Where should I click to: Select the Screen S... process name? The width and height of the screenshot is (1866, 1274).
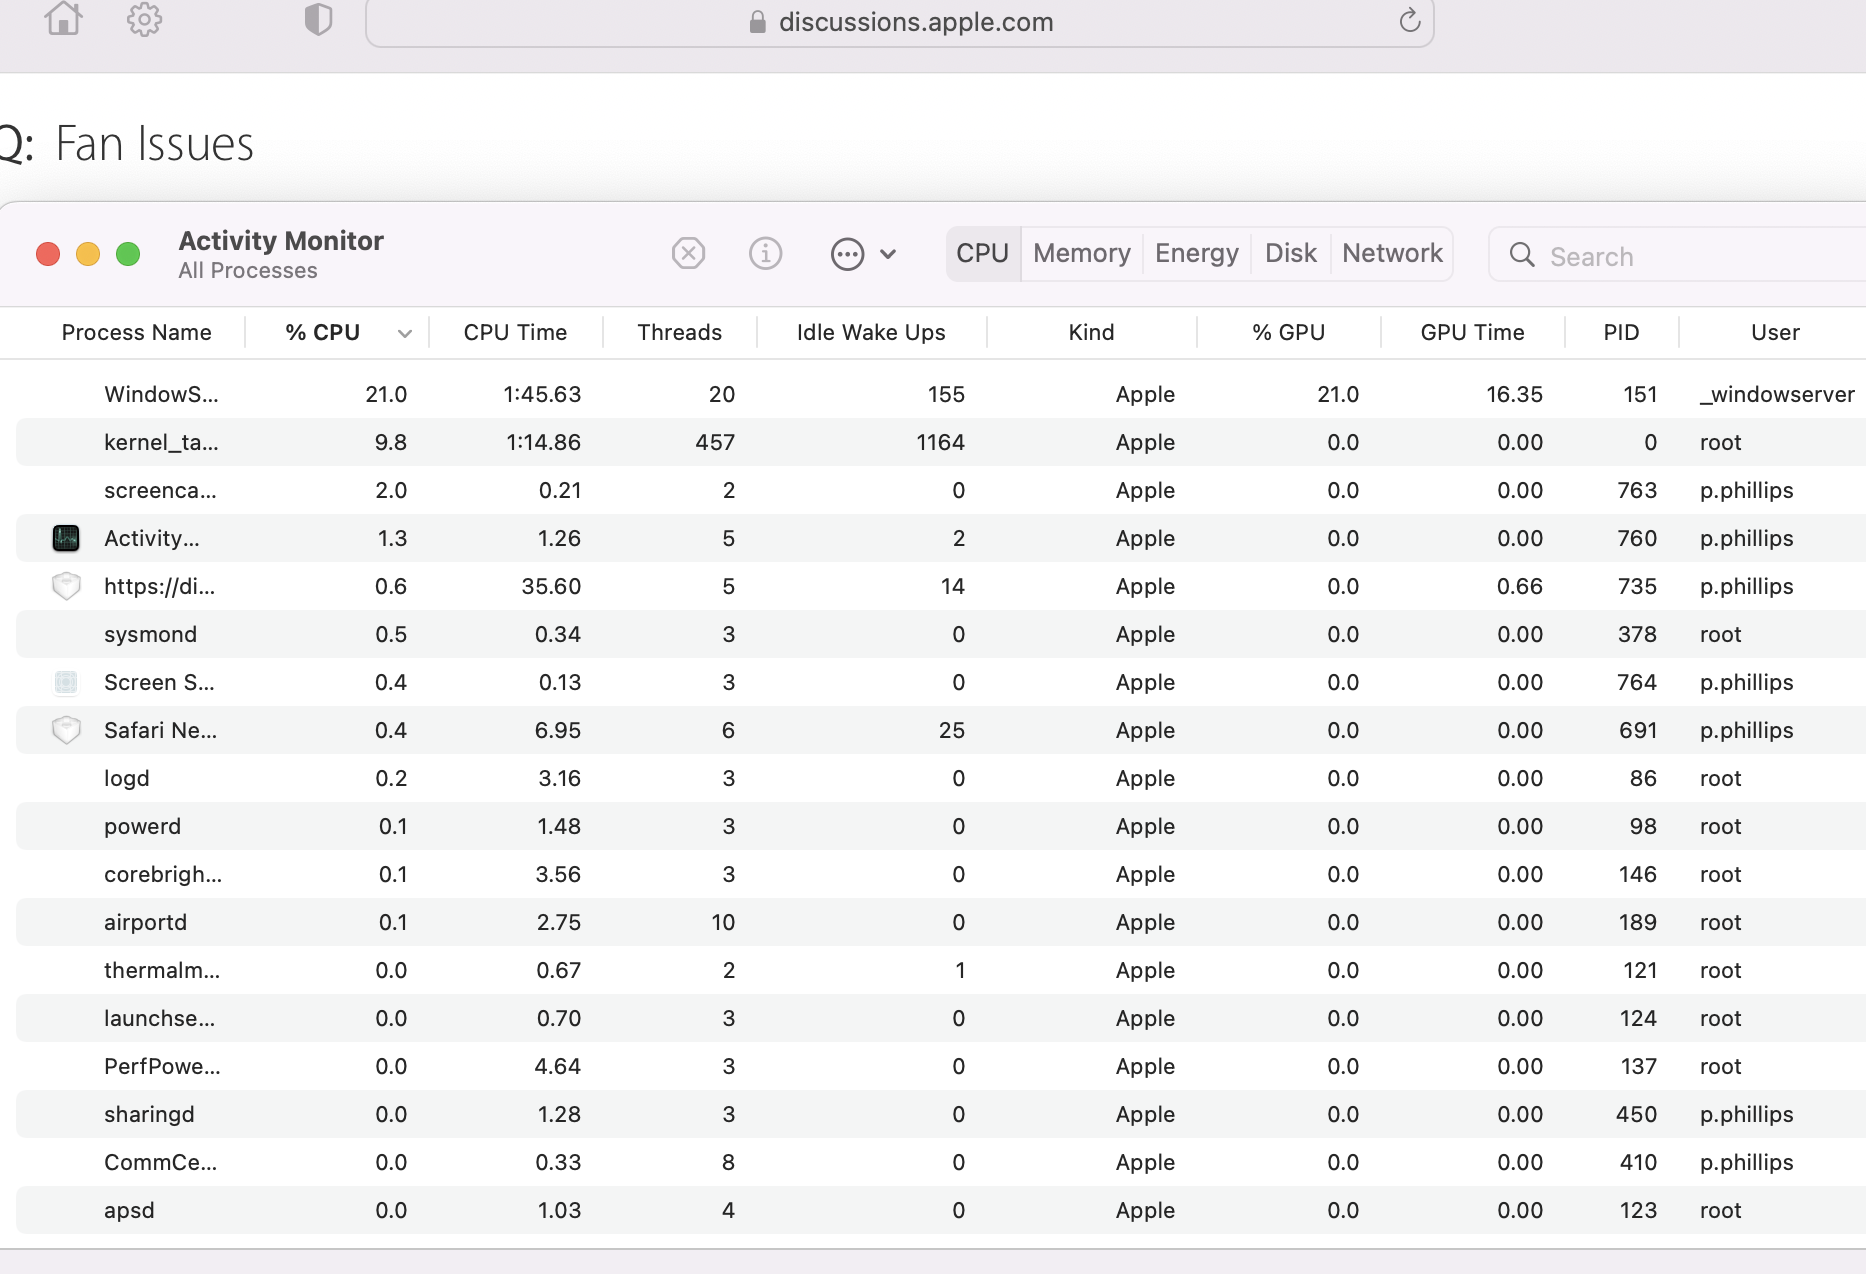click(159, 682)
